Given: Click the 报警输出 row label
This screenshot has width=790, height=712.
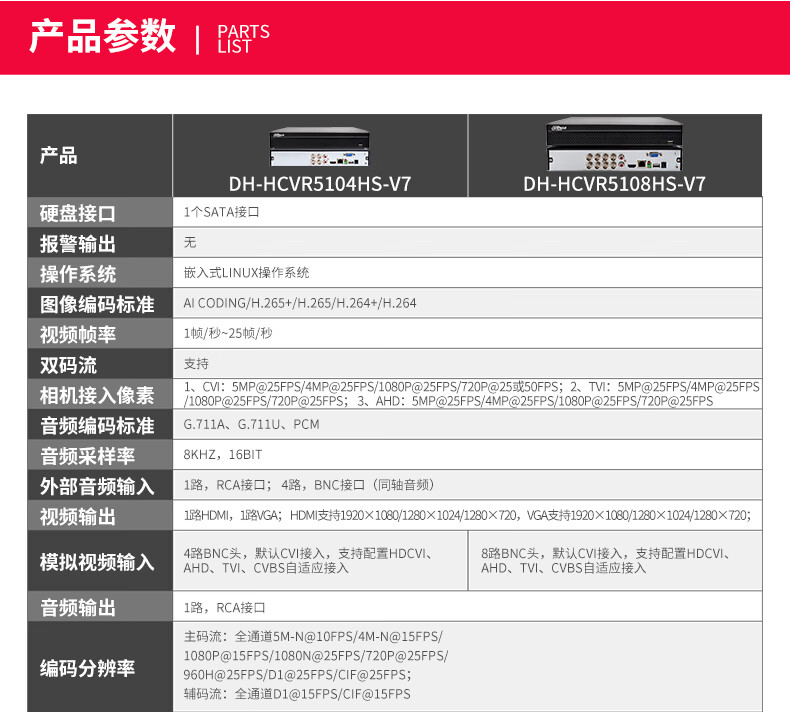Looking at the screenshot, I should pos(78,244).
